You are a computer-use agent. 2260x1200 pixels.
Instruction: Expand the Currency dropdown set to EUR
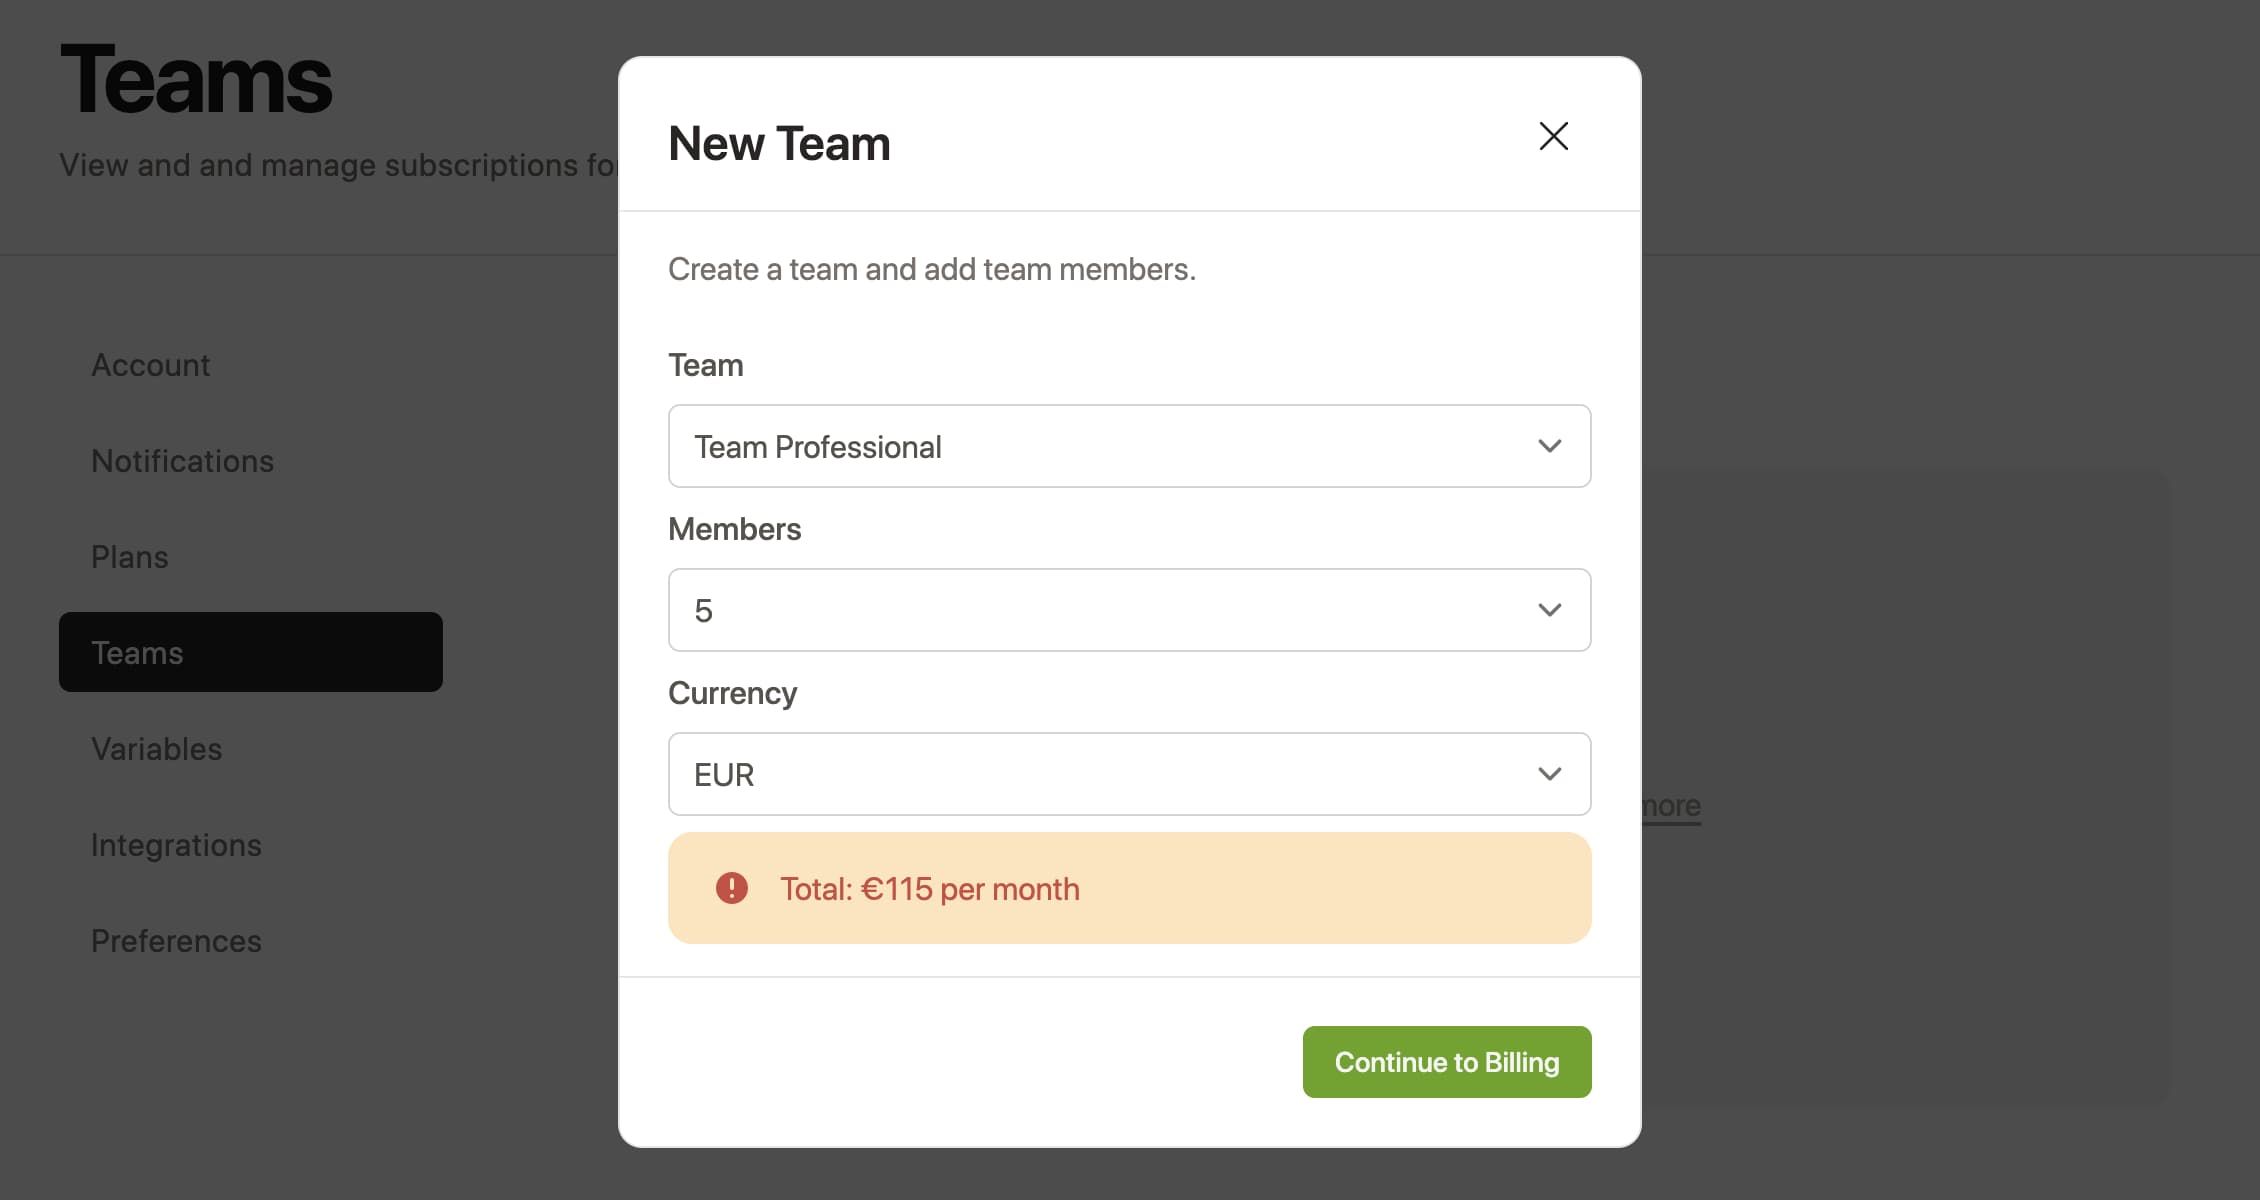1129,774
